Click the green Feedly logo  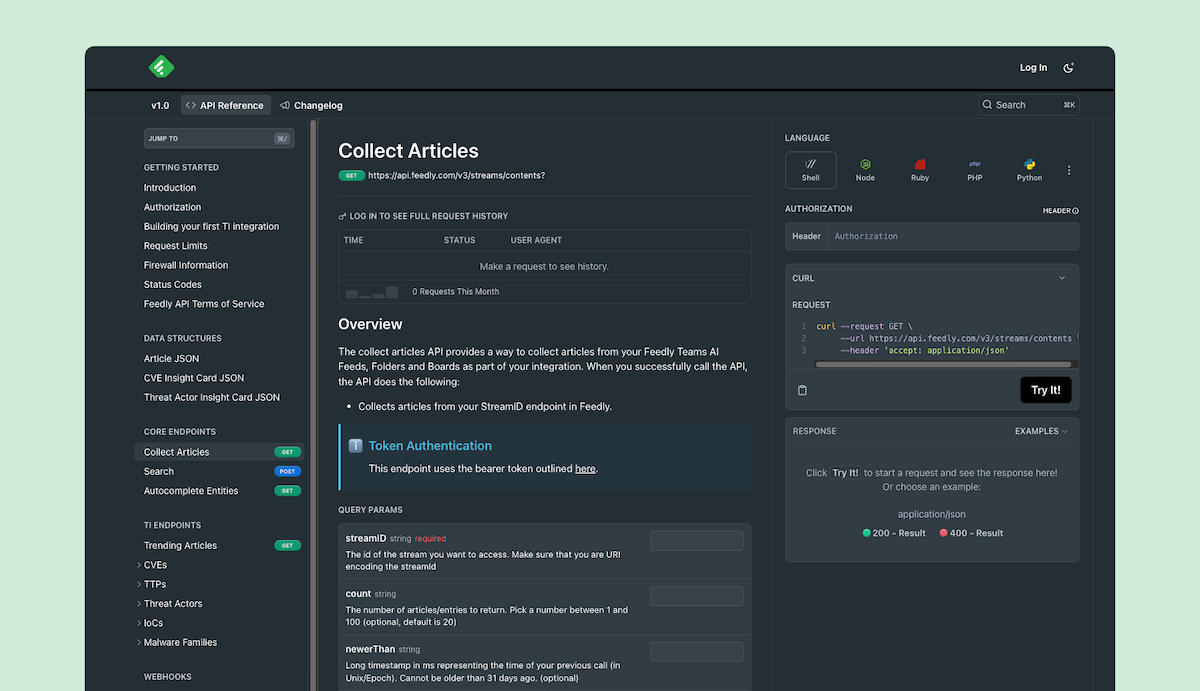pos(162,67)
